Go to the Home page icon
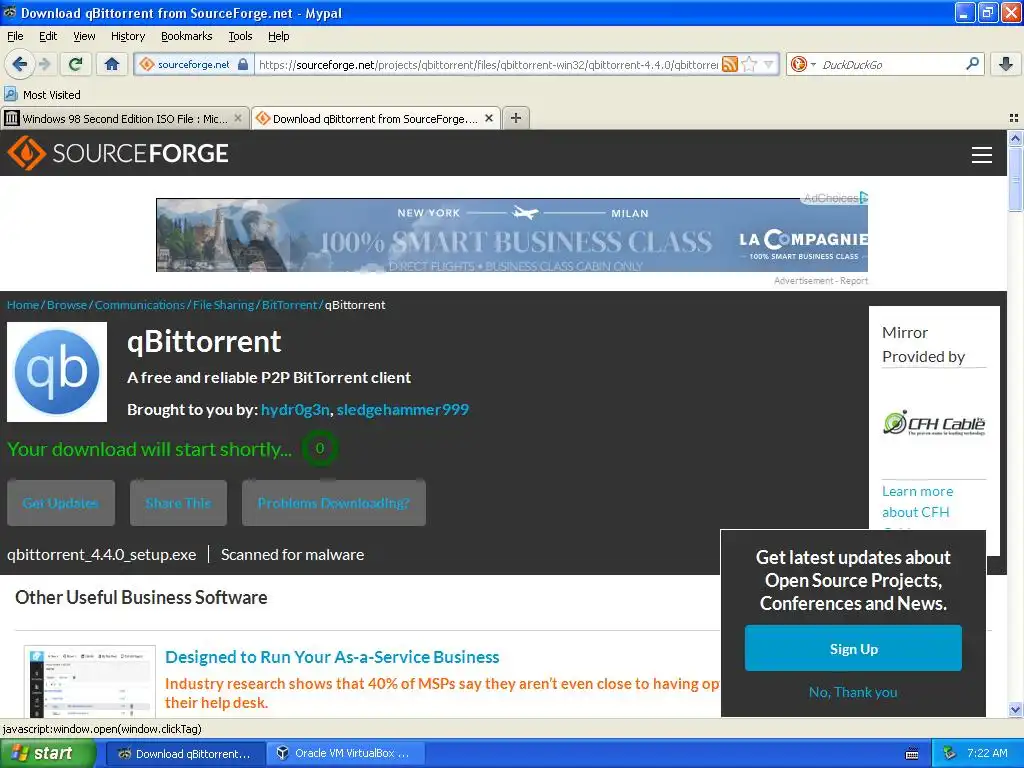 pos(112,64)
